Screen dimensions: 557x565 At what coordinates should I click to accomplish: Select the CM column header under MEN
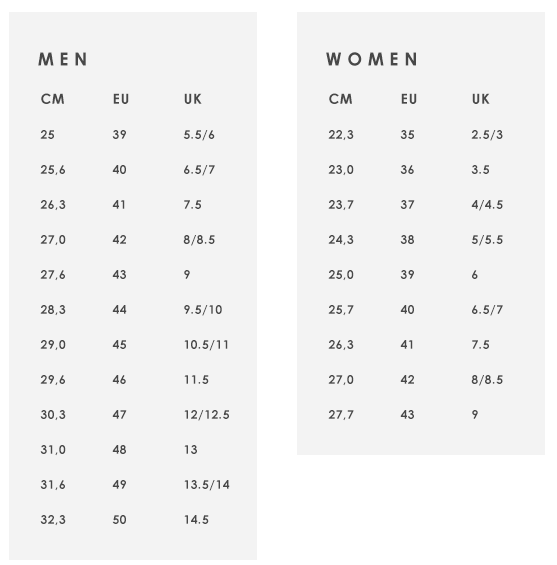pyautogui.click(x=53, y=99)
